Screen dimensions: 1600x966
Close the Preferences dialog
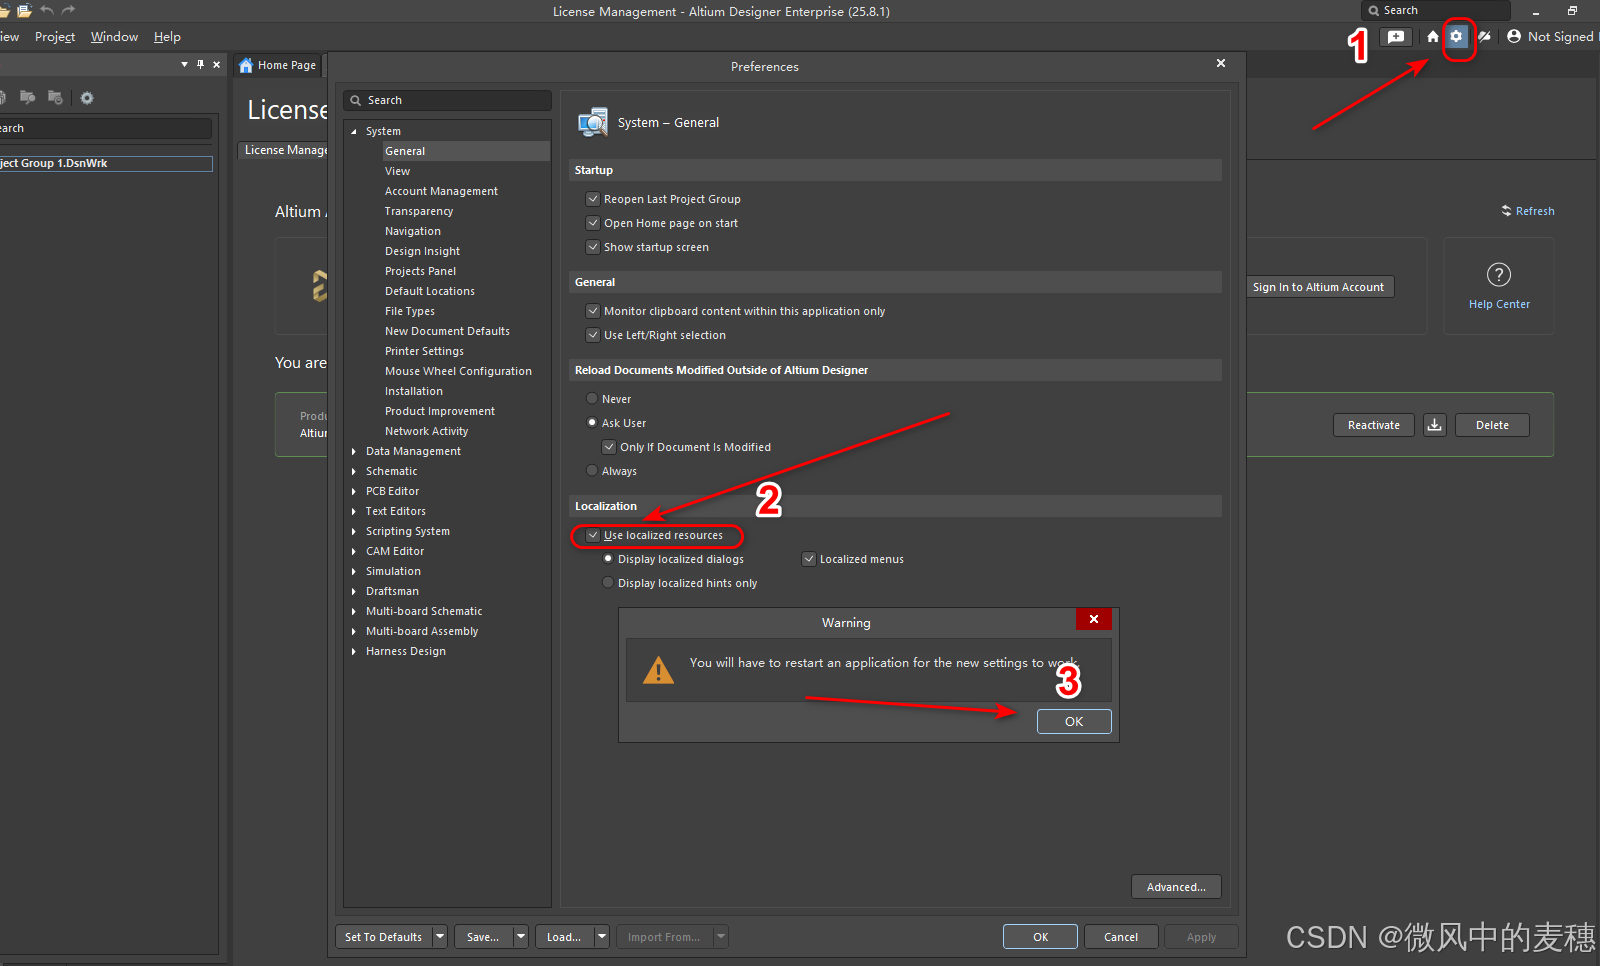tap(1221, 63)
